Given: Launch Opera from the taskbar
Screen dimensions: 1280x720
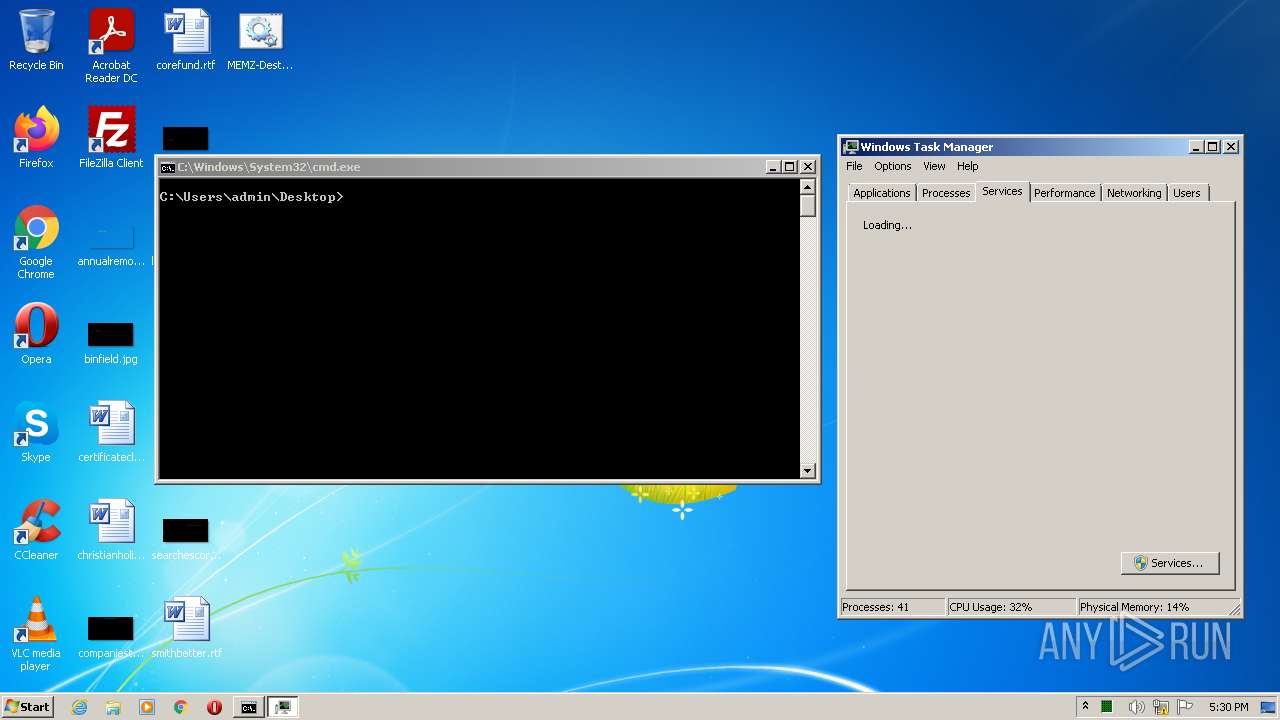Looking at the screenshot, I should pyautogui.click(x=214, y=707).
